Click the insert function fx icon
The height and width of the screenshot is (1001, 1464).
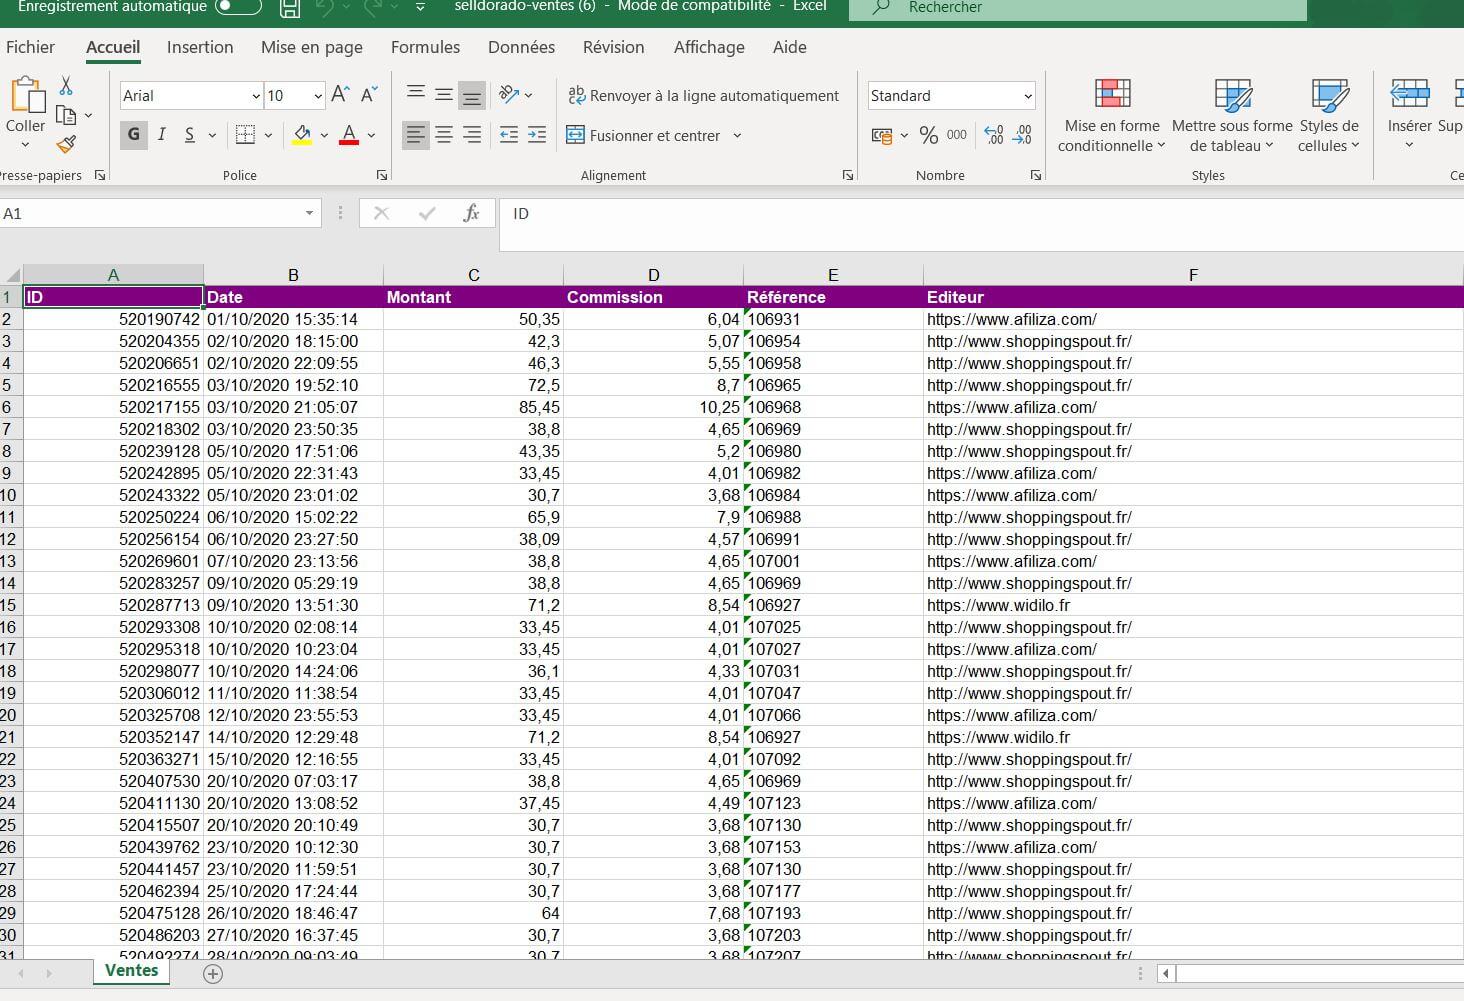pyautogui.click(x=471, y=213)
